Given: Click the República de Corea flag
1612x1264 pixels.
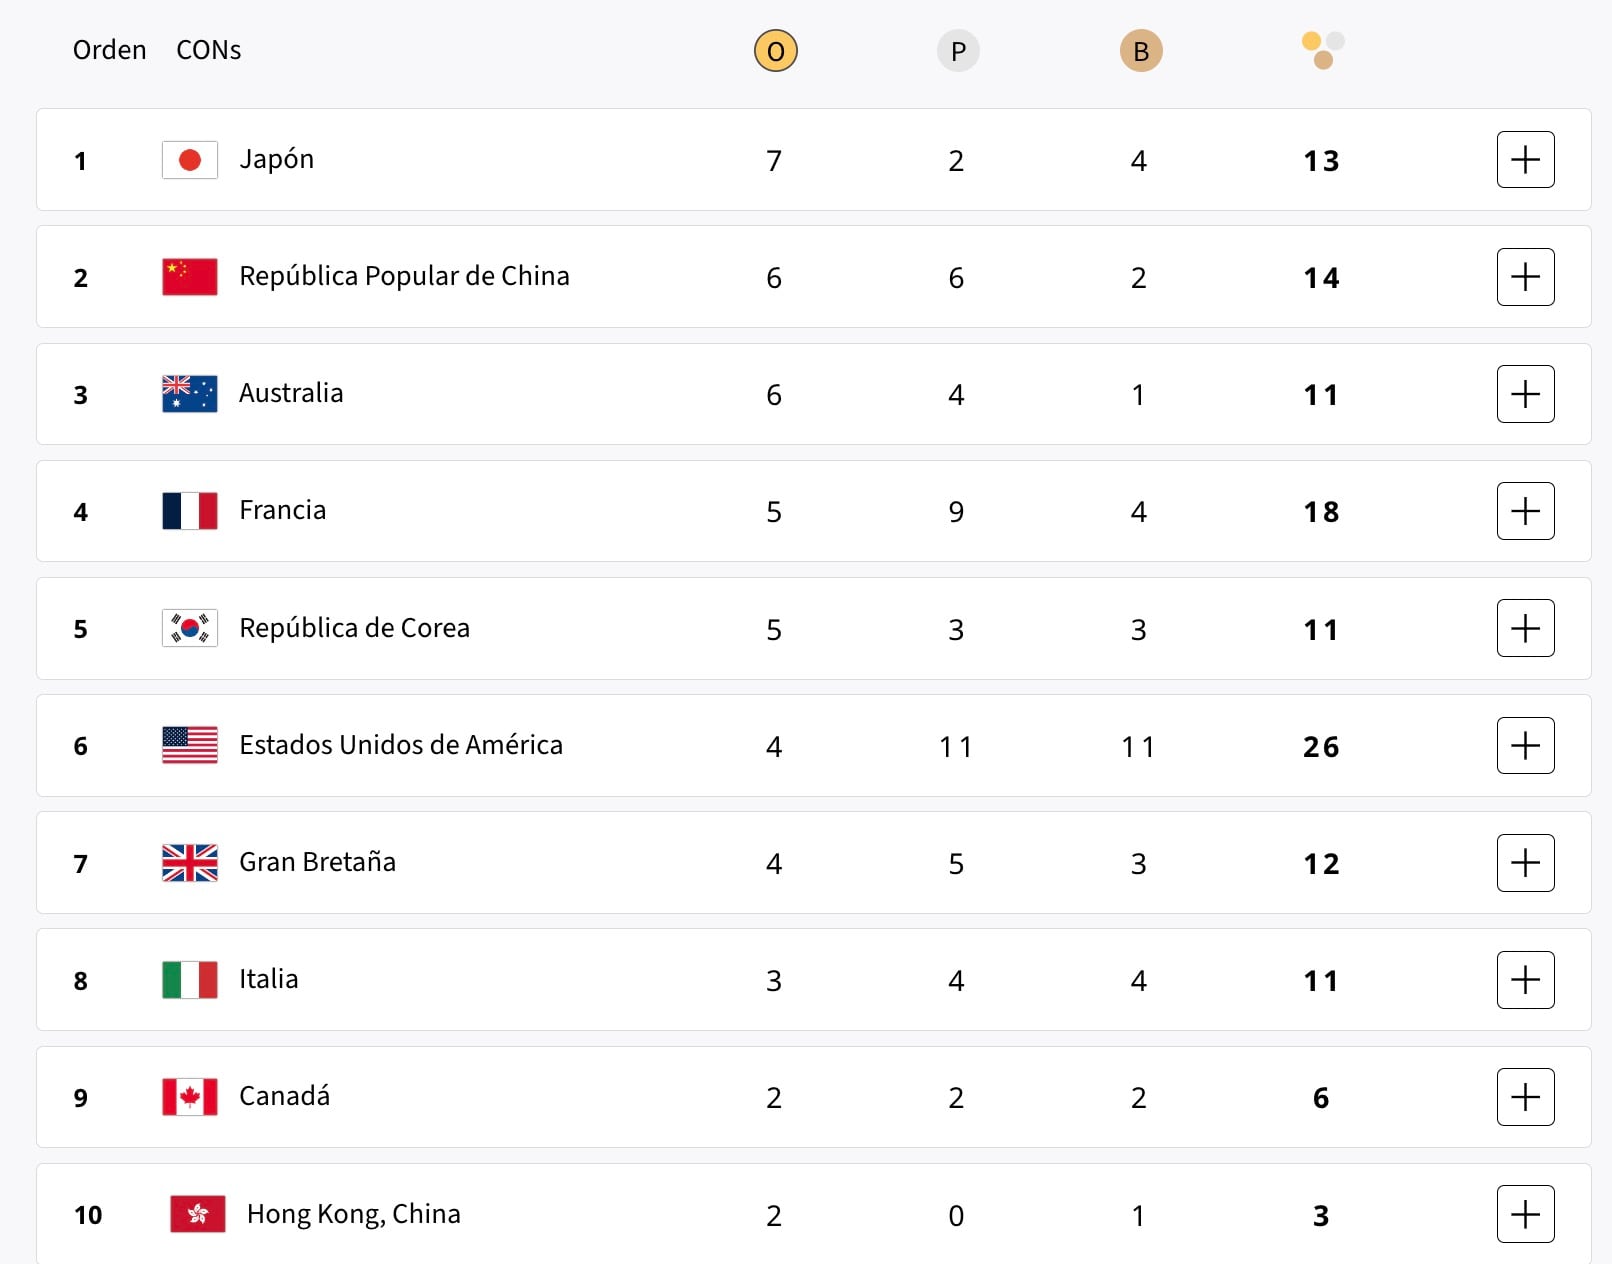Looking at the screenshot, I should click(x=190, y=628).
